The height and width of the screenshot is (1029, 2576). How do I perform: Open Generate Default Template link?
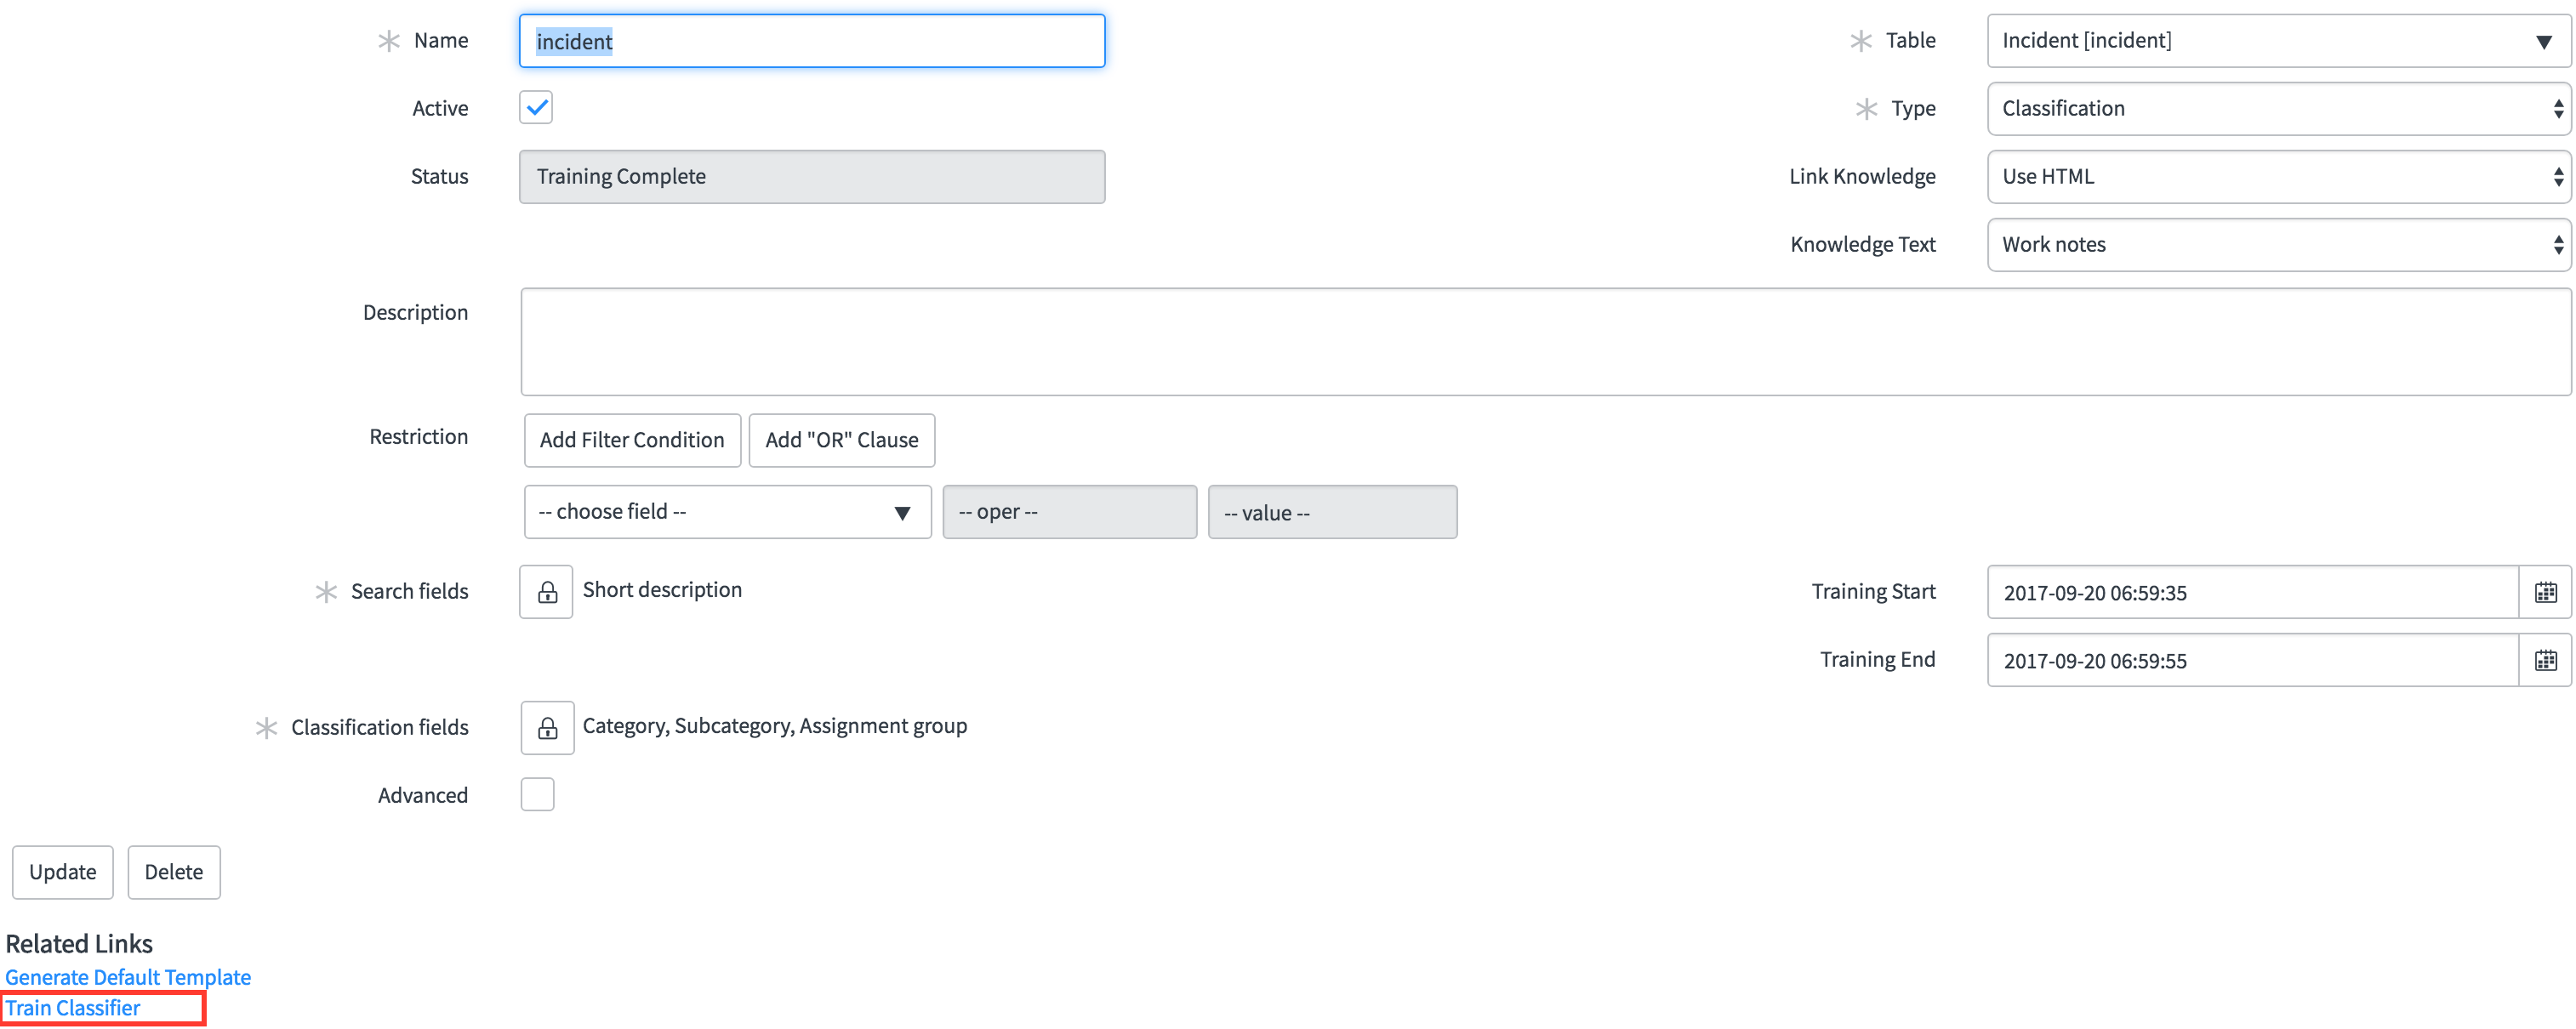128,977
